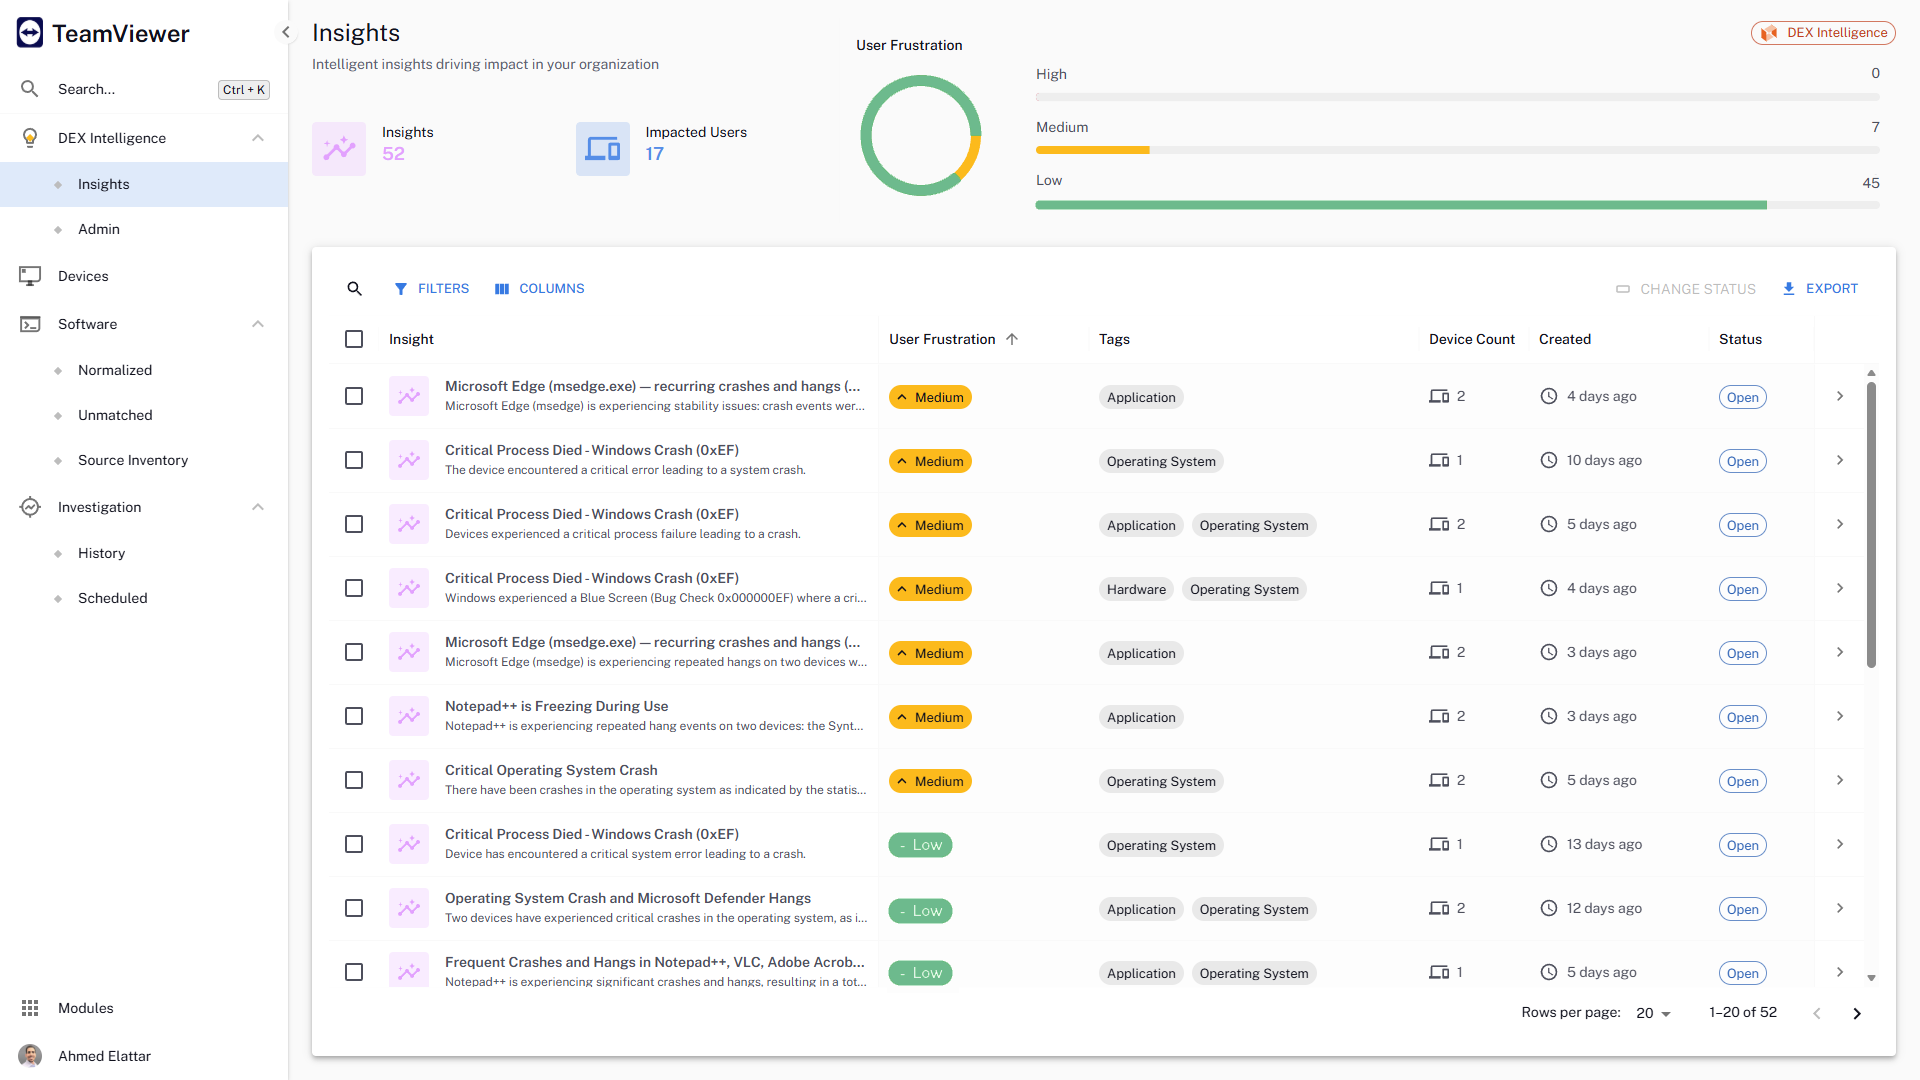Click the Investigation icon in sidebar
This screenshot has width=1920, height=1080.
pos(30,507)
